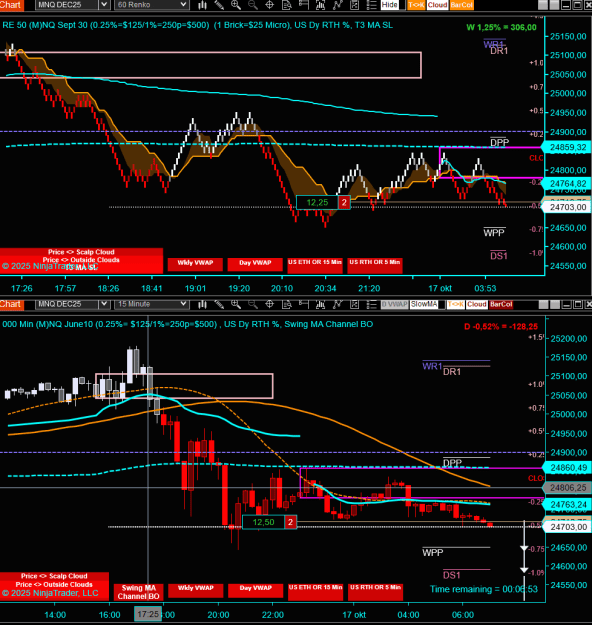Click MNQ DEC25 instrument field in the 15 Minute chart
The image size is (592, 625).
[67, 305]
